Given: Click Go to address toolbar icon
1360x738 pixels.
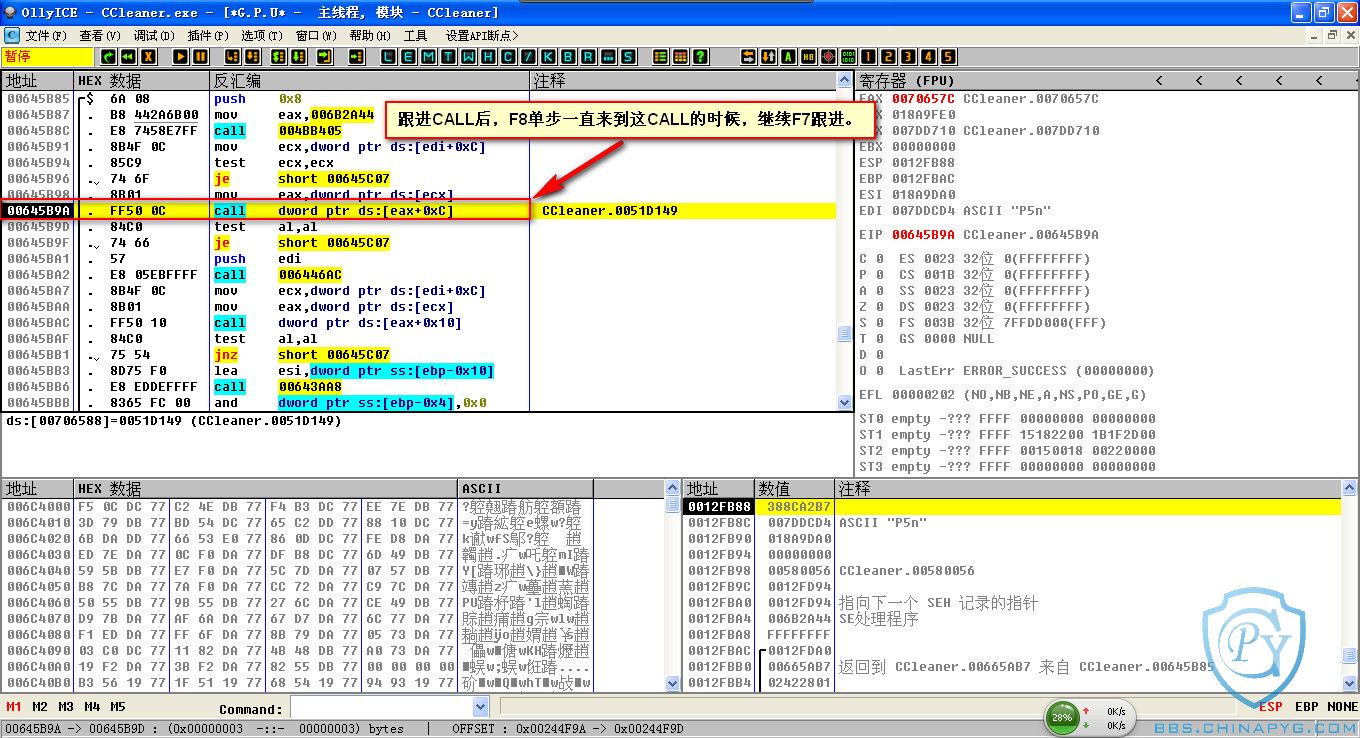Looking at the screenshot, I should point(357,57).
